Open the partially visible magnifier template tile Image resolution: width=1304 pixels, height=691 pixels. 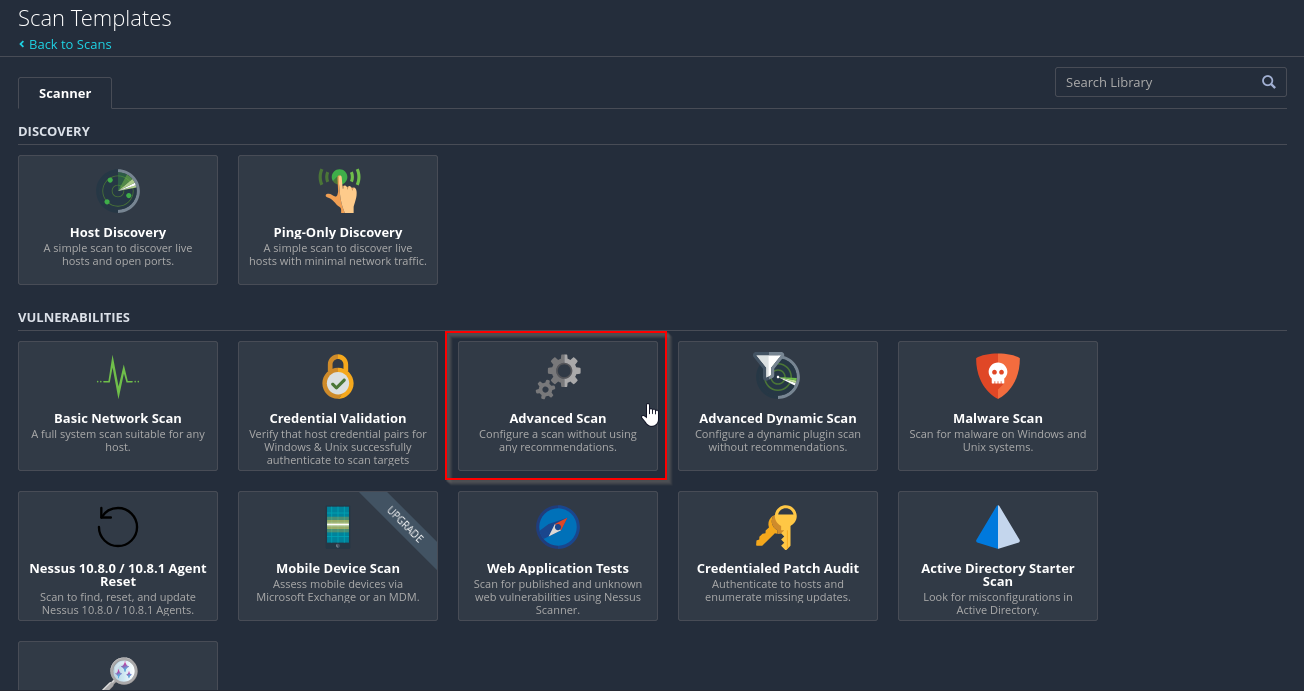[x=118, y=666]
